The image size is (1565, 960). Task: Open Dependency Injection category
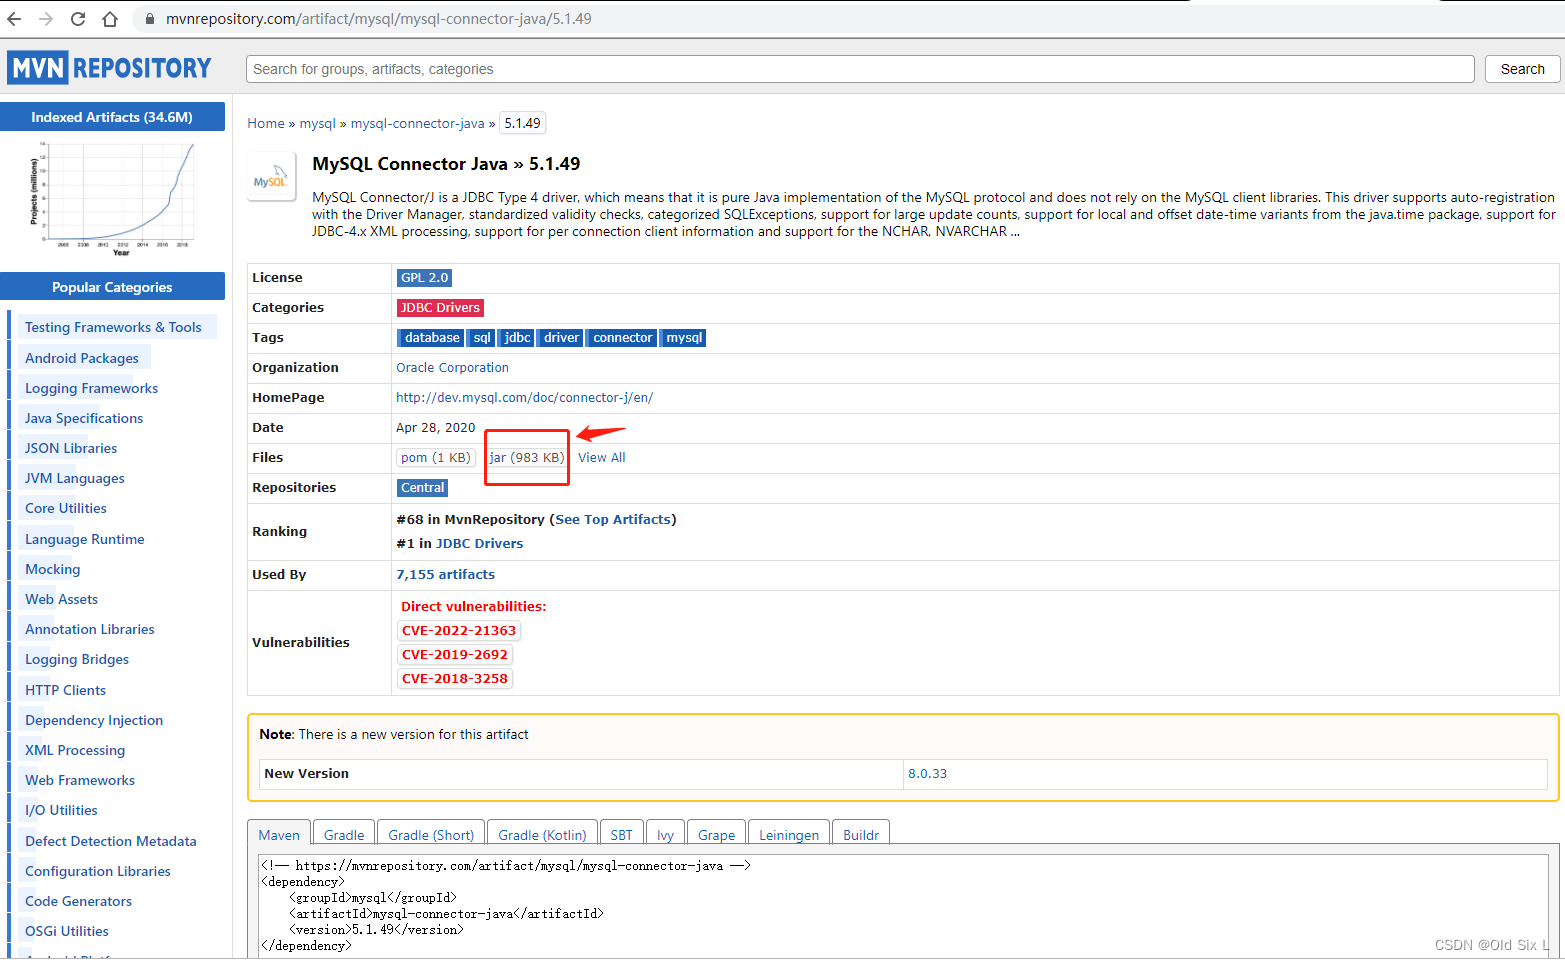point(94,720)
